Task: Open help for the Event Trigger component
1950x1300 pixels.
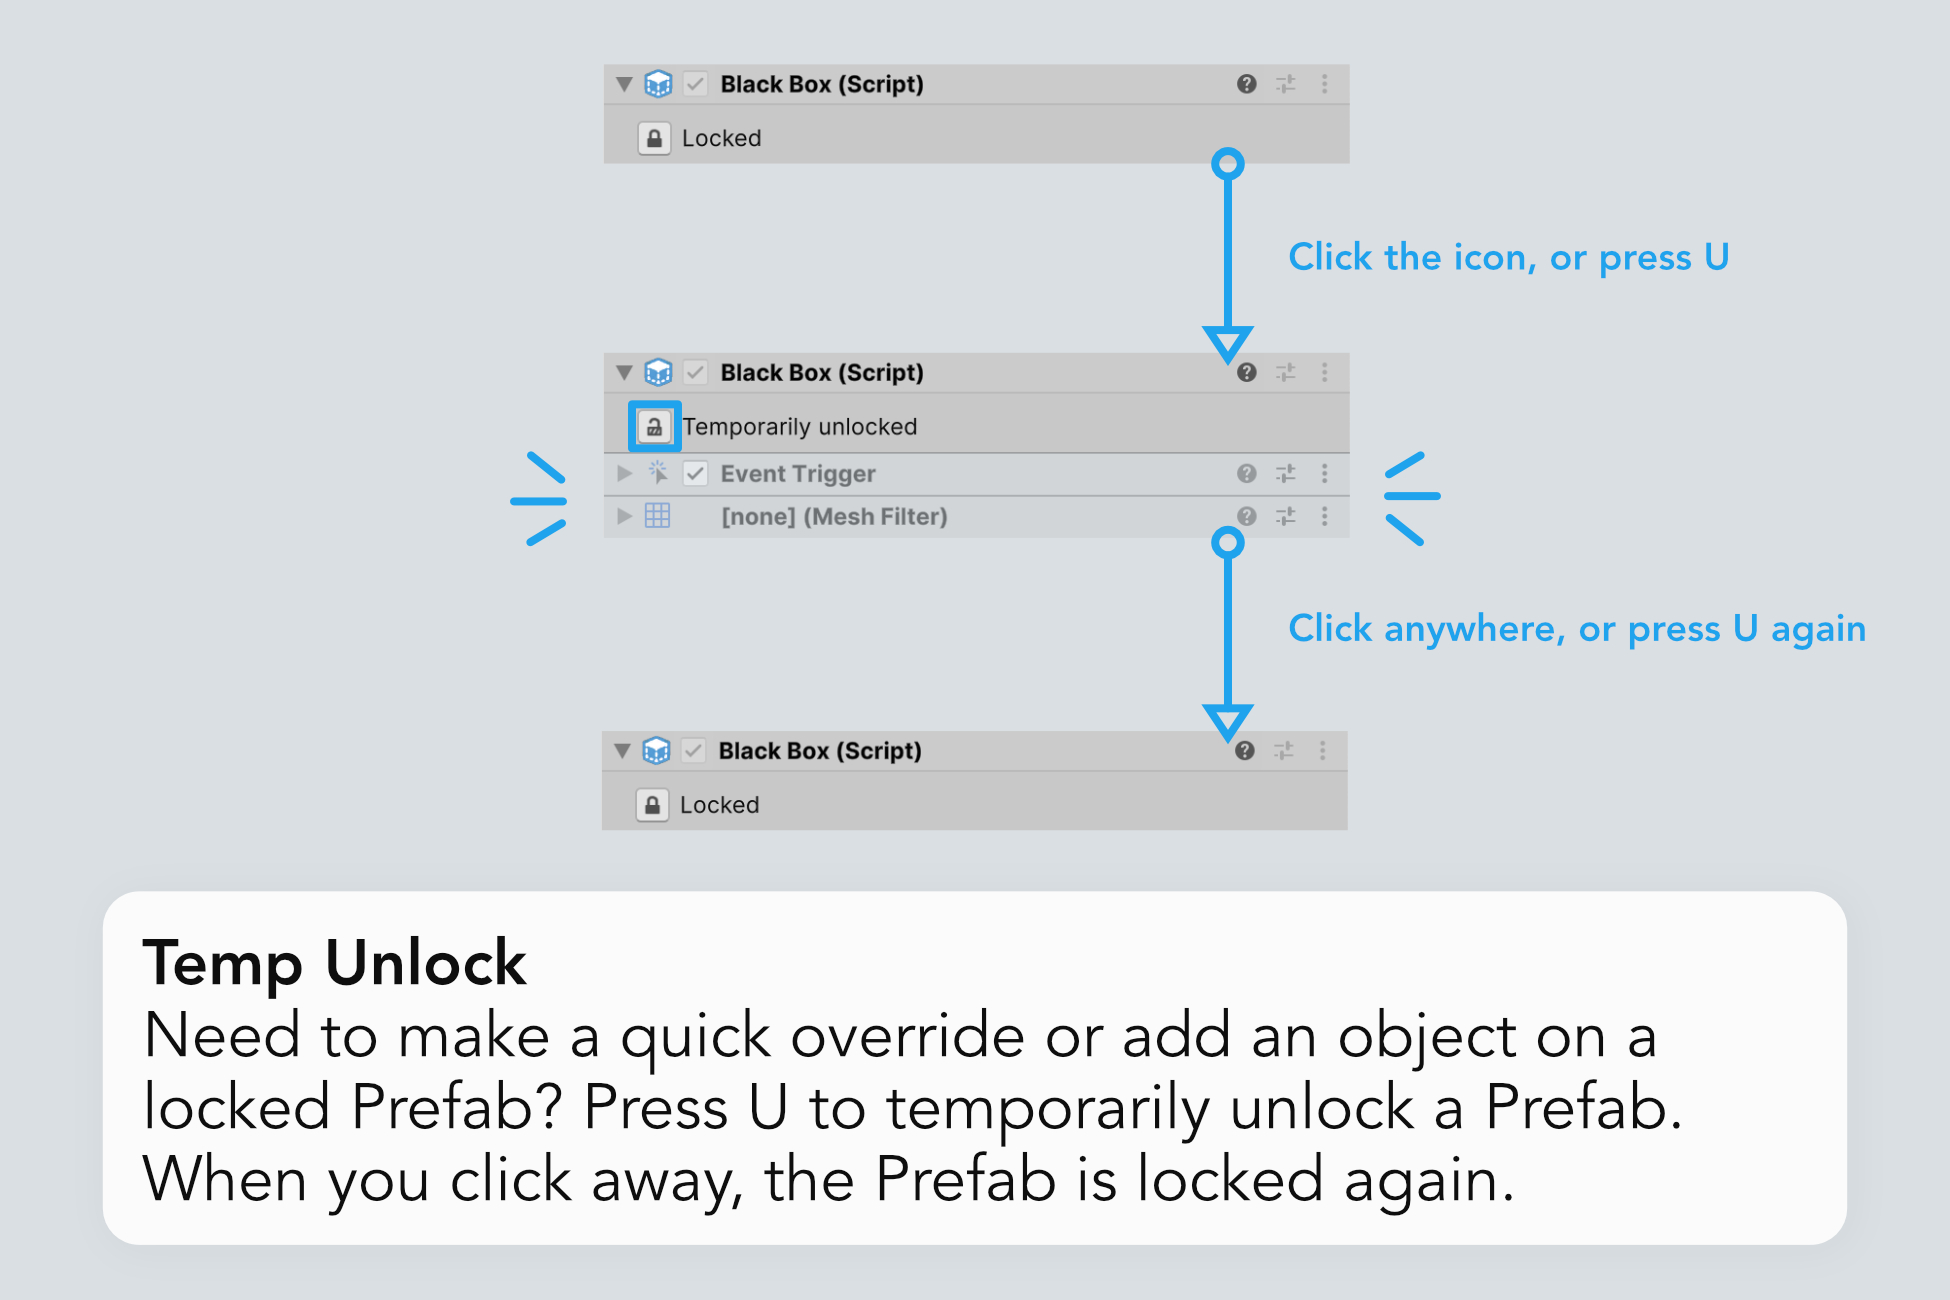Action: click(x=1246, y=473)
